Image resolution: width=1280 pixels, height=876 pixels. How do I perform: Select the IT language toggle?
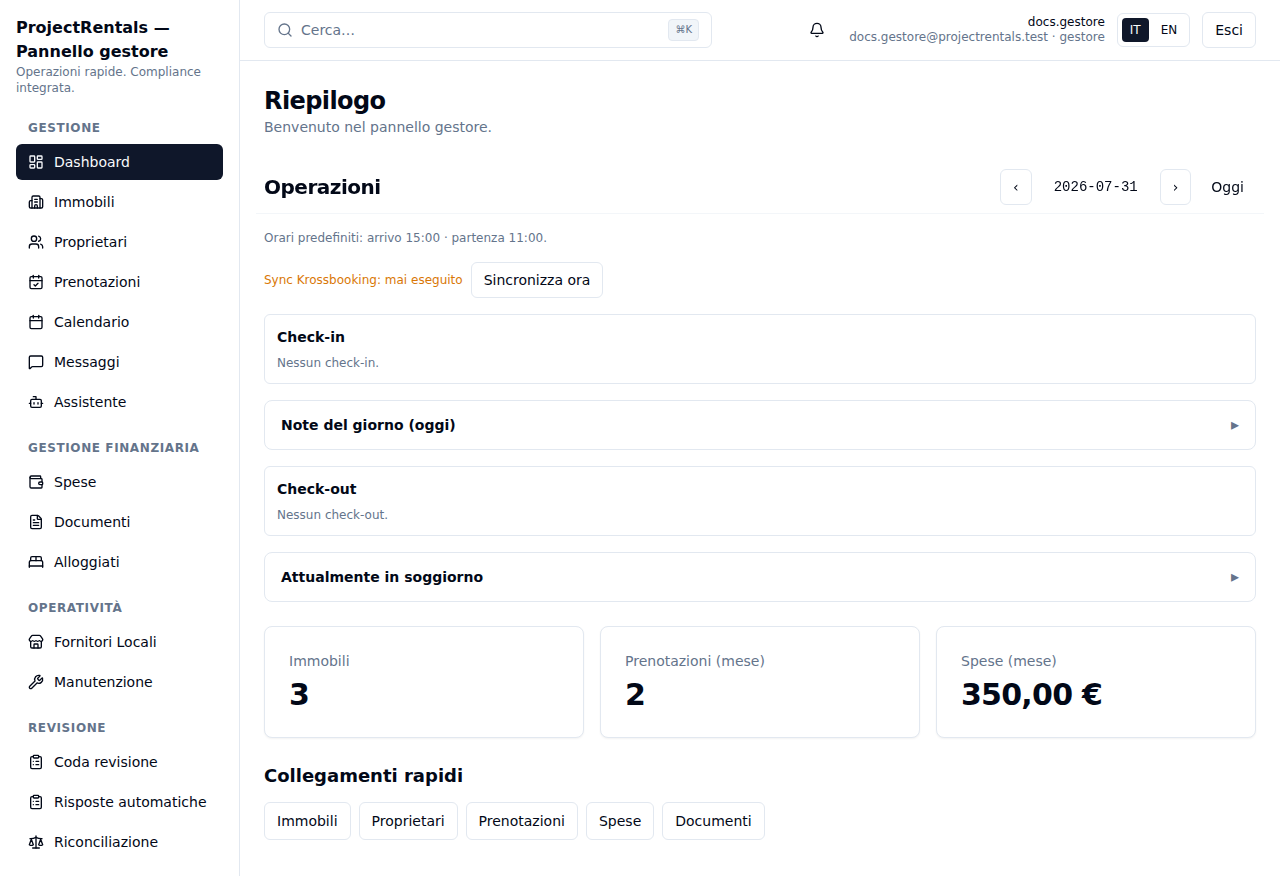[x=1135, y=30]
